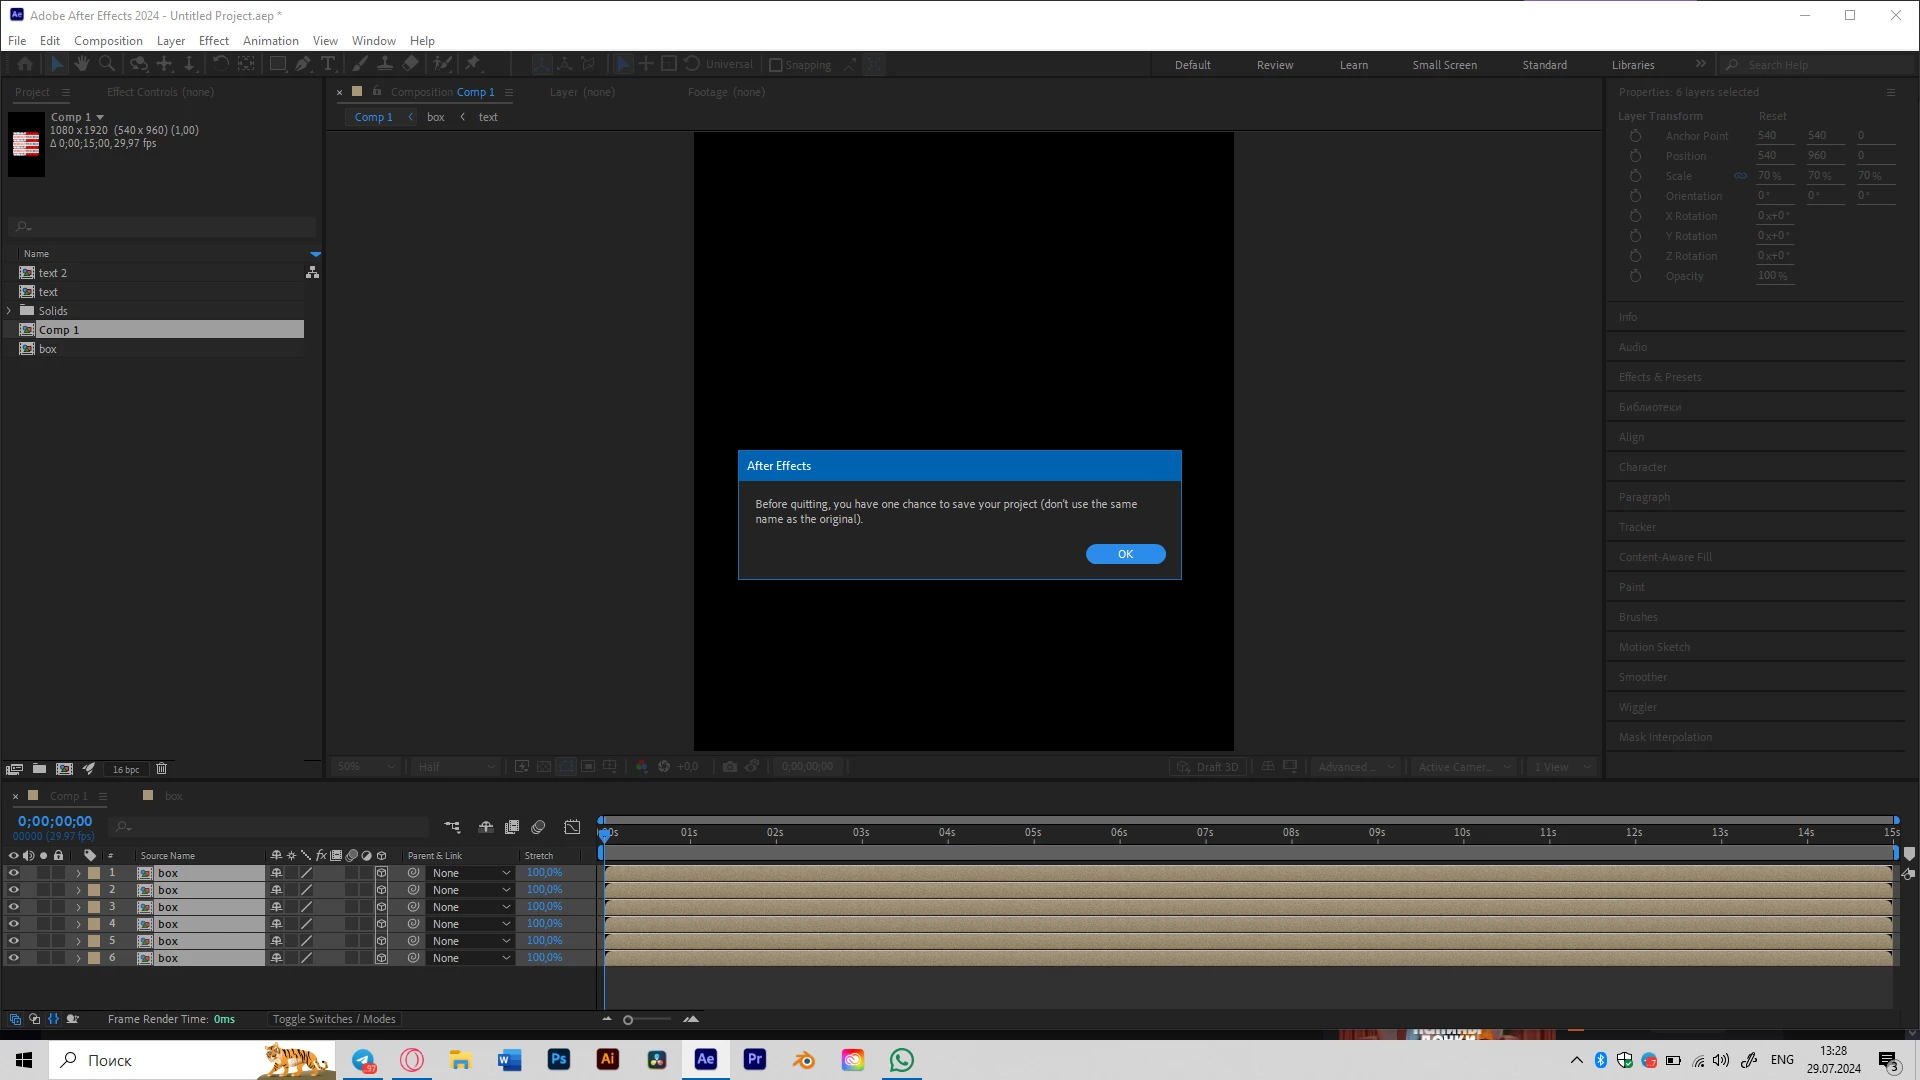Viewport: 1920px width, 1080px height.
Task: Open the Graph Editor in timeline
Action: [x=572, y=827]
